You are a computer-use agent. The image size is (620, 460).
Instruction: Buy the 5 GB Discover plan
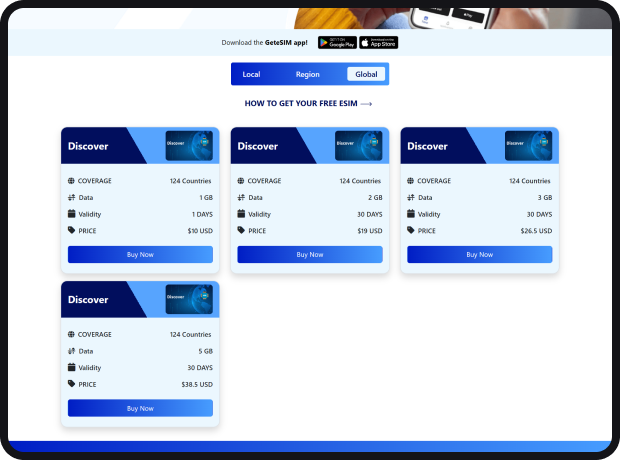point(140,408)
